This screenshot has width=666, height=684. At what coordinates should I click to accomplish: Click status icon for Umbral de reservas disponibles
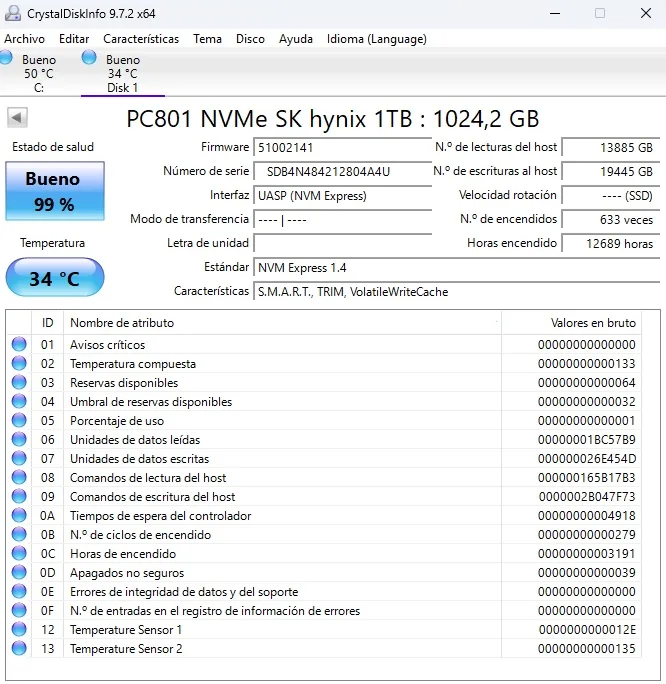(x=19, y=401)
